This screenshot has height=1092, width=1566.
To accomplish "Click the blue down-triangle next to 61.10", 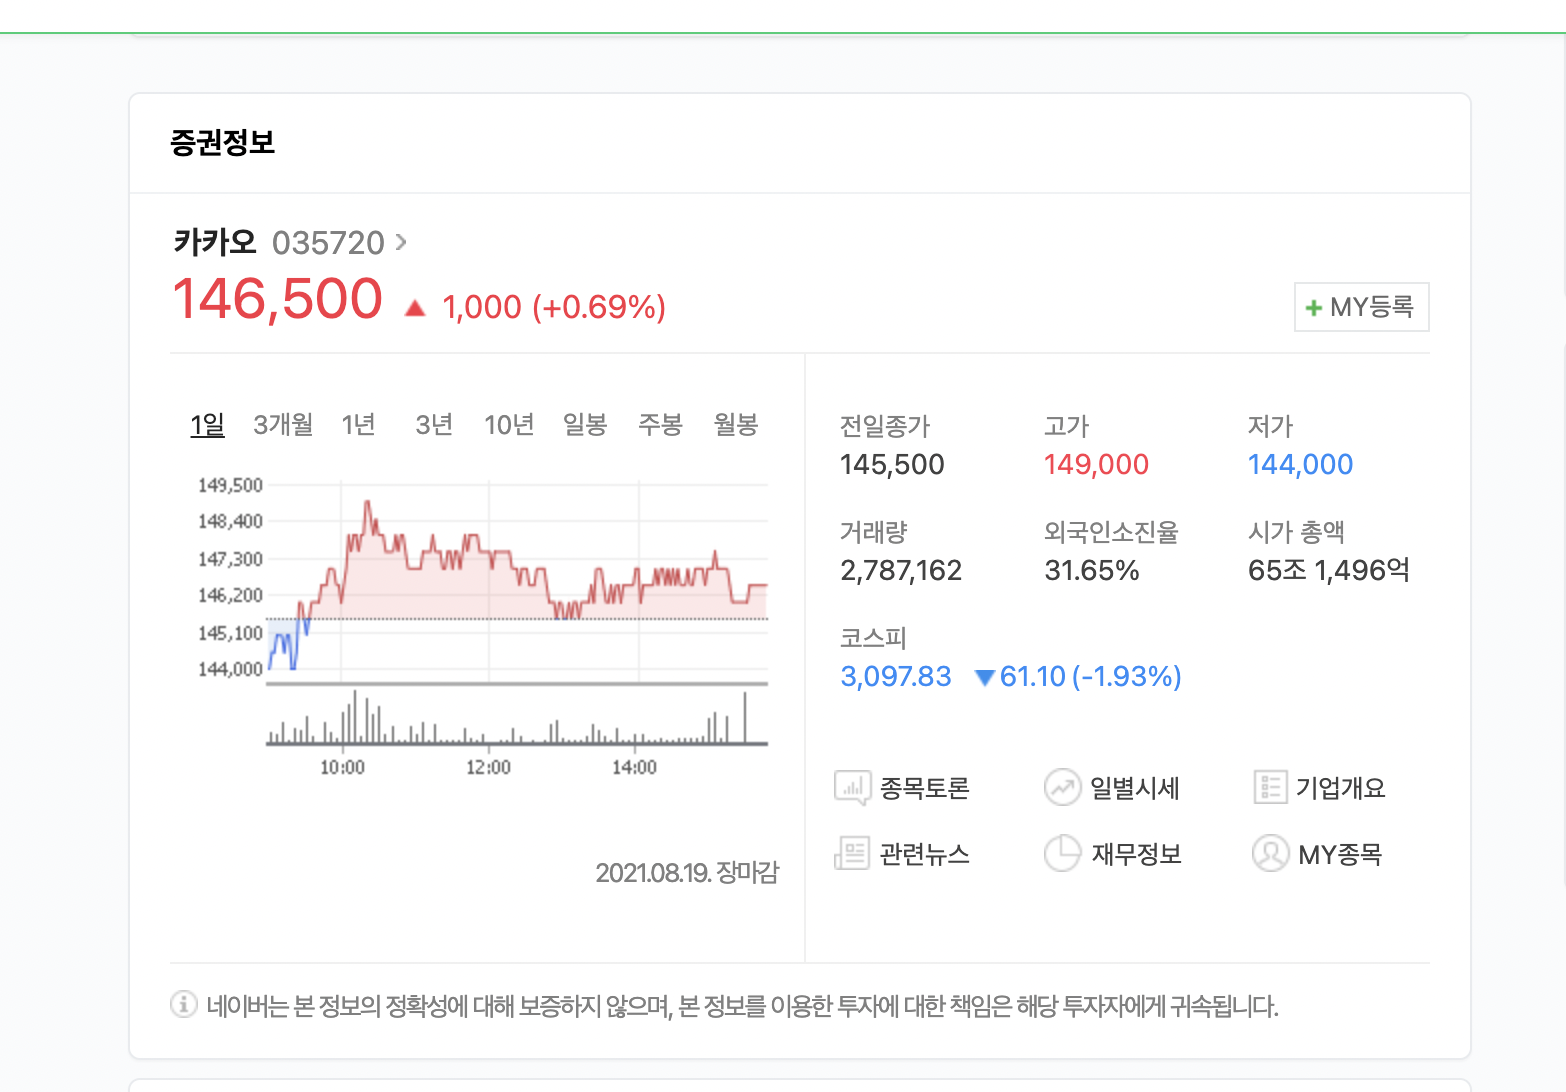I will click(984, 678).
